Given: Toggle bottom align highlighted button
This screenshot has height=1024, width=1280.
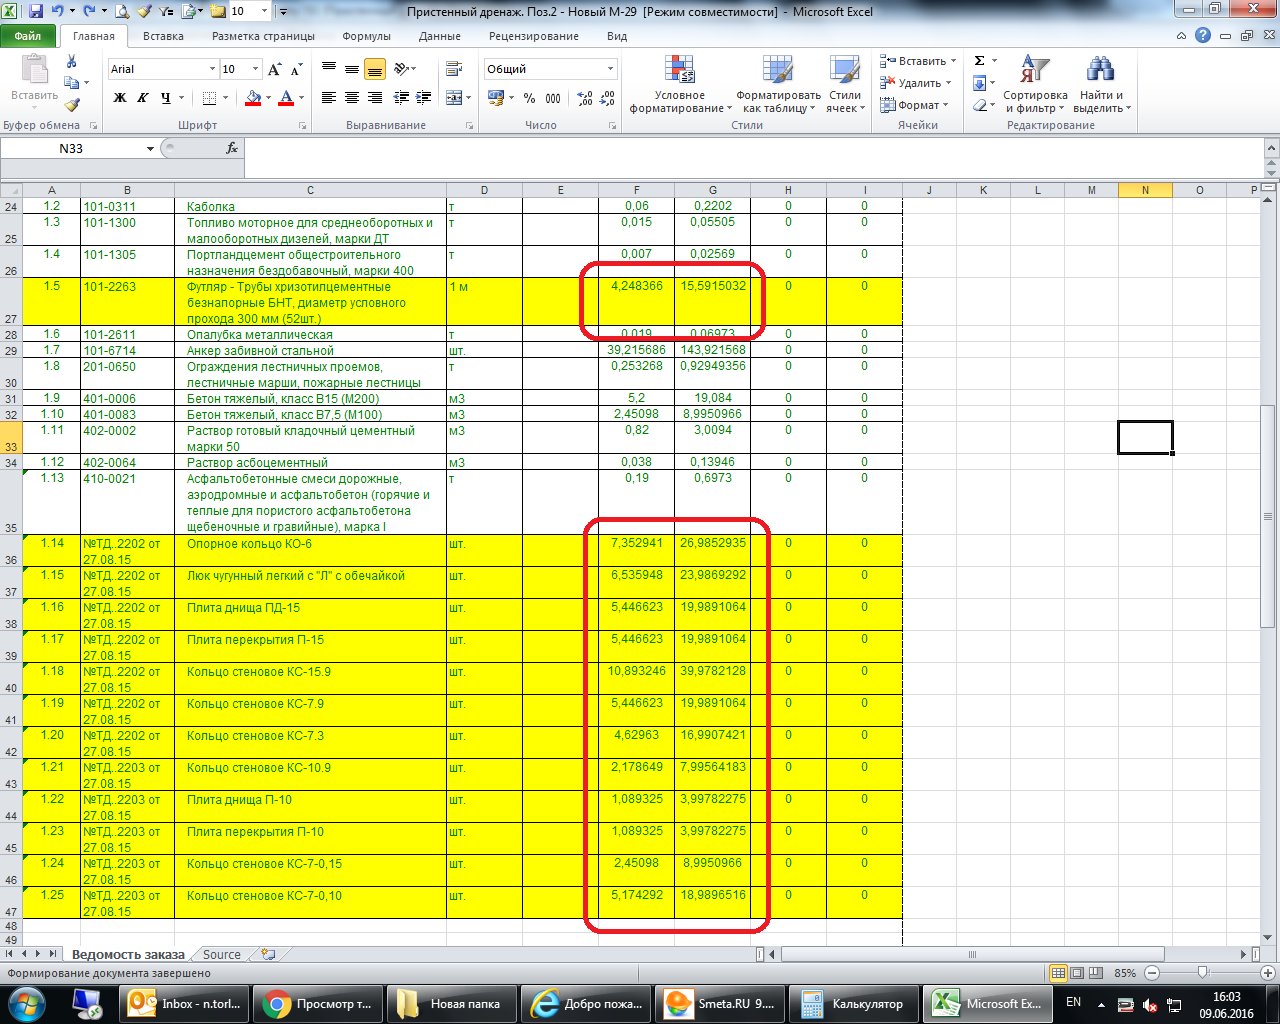Looking at the screenshot, I should pyautogui.click(x=375, y=69).
